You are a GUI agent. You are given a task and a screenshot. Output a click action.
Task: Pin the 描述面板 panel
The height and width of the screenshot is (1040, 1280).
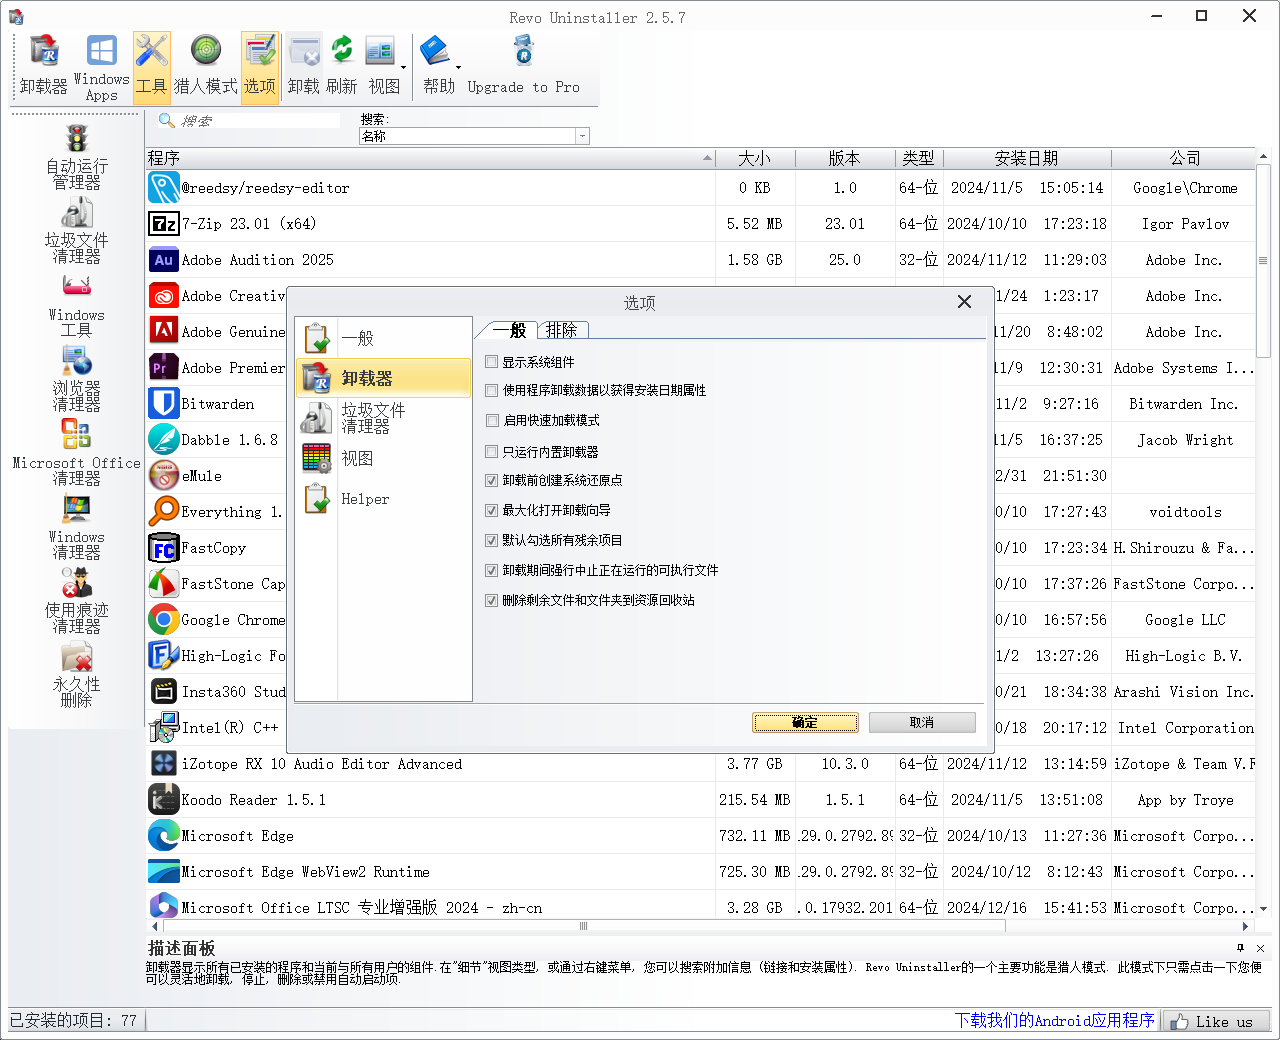(1241, 948)
